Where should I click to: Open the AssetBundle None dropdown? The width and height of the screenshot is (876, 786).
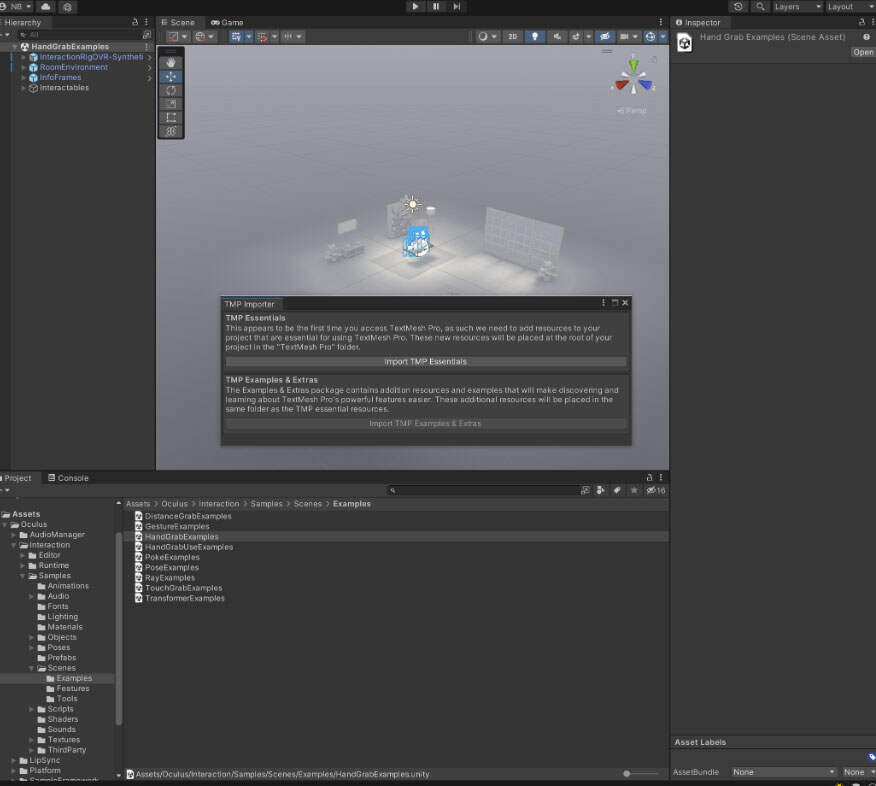pos(783,772)
